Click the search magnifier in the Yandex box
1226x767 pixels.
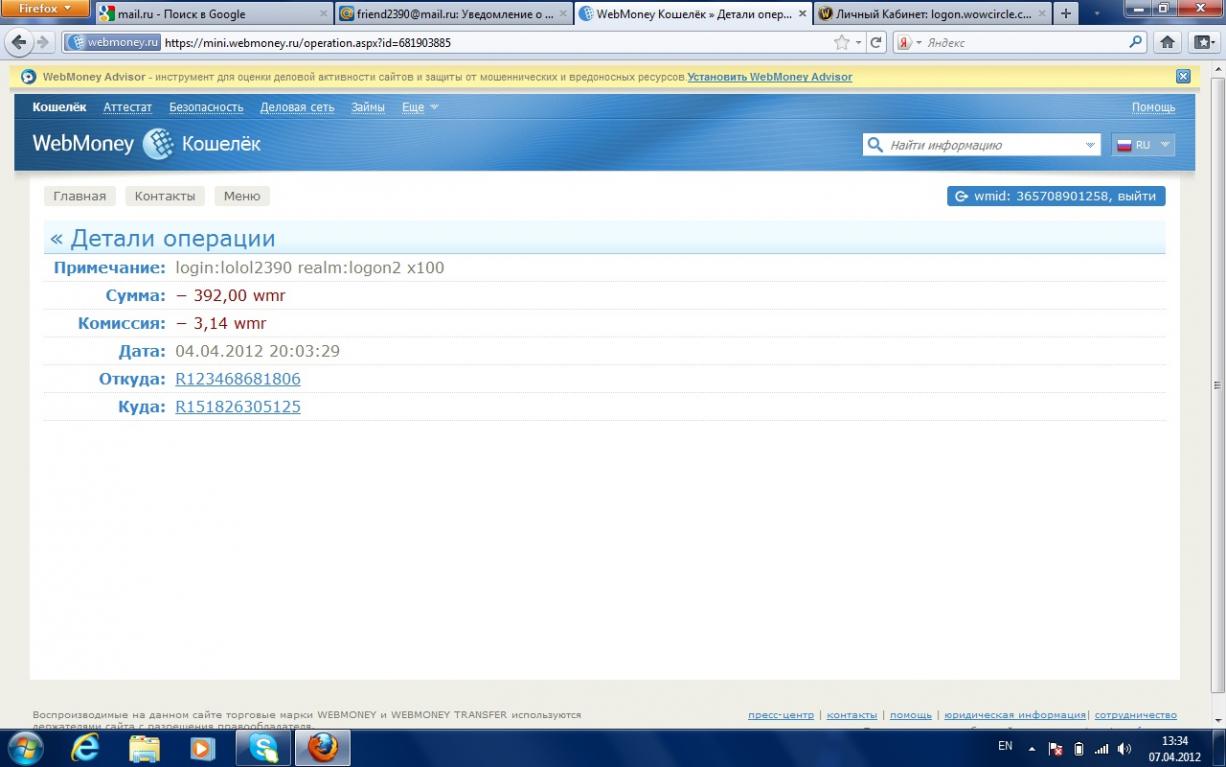click(x=1136, y=43)
